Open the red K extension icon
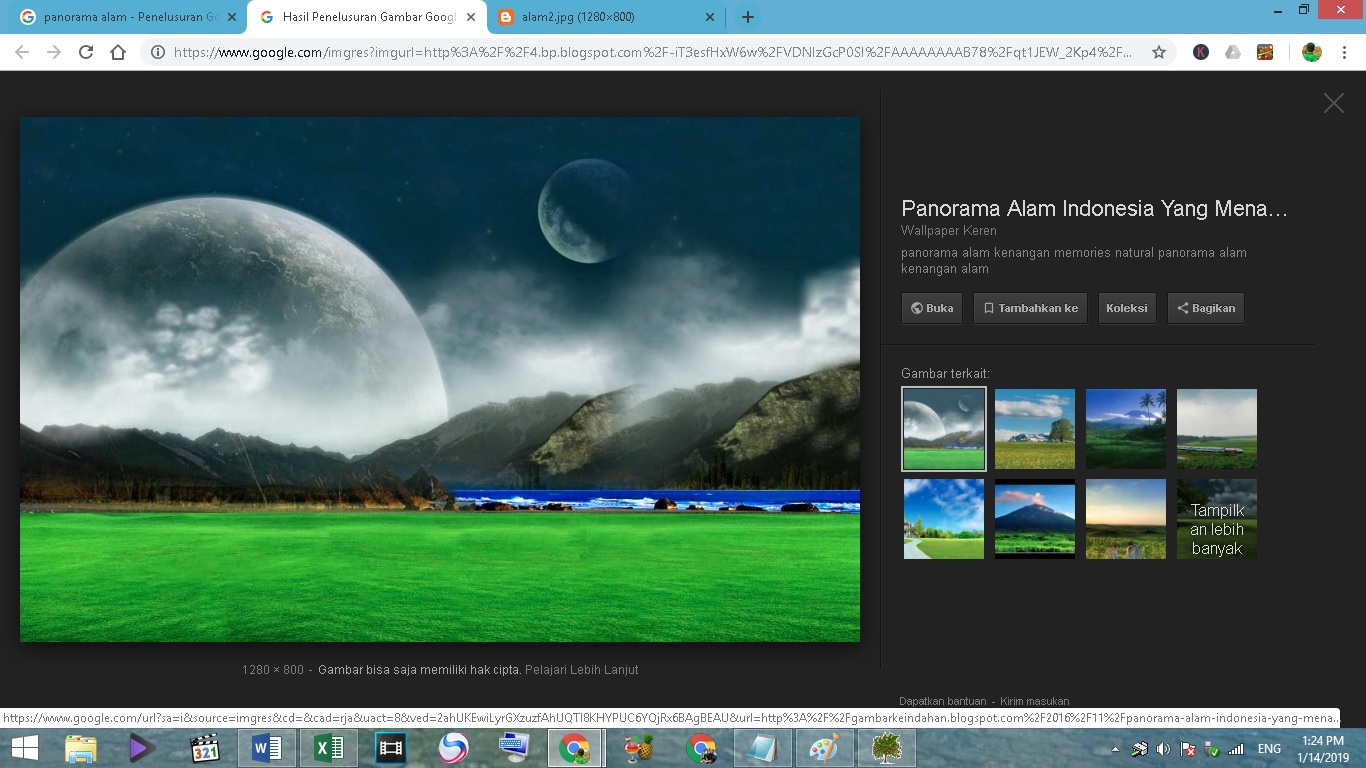Image resolution: width=1366 pixels, height=768 pixels. 1201,52
